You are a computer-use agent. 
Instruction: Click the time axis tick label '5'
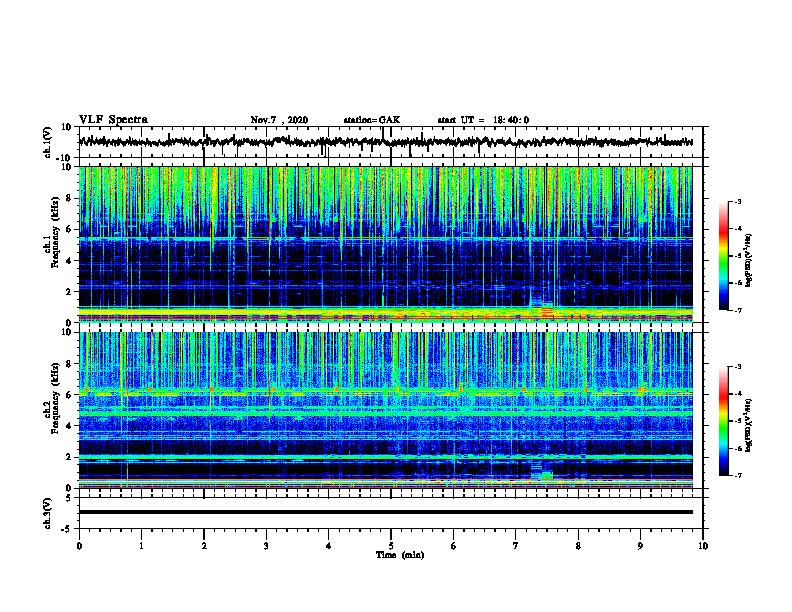pyautogui.click(x=391, y=546)
